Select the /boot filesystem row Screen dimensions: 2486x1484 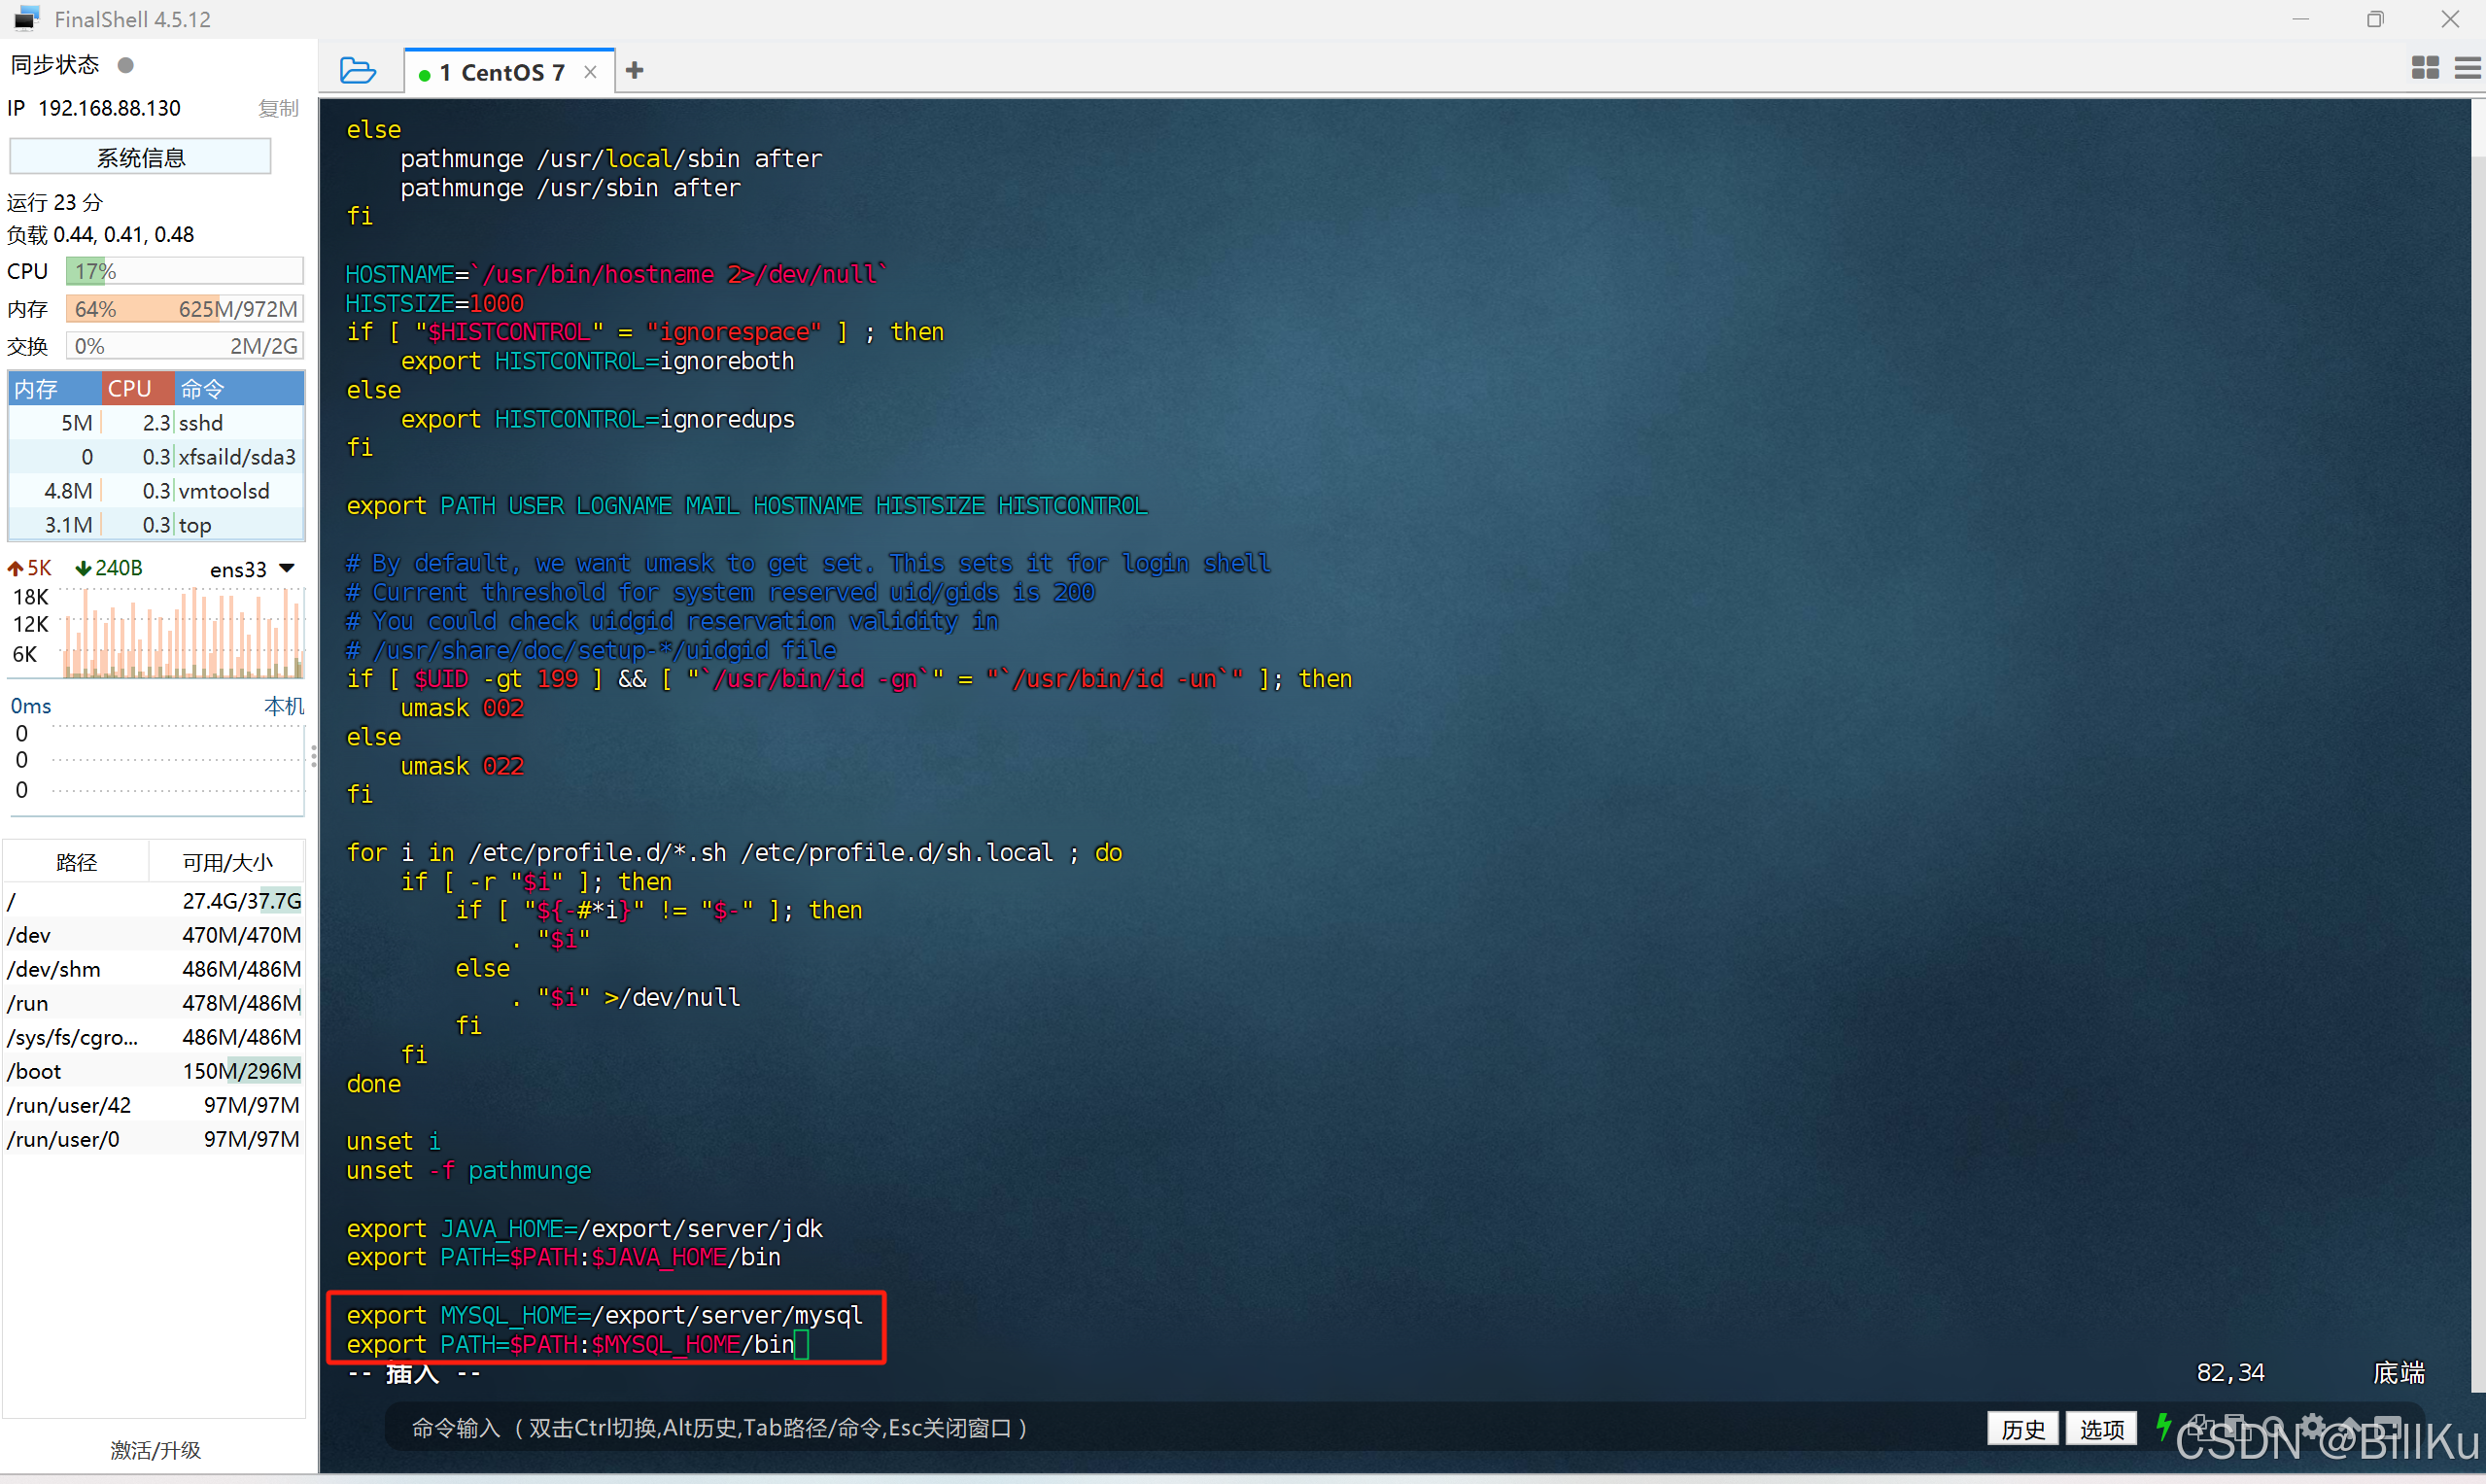tap(154, 1071)
